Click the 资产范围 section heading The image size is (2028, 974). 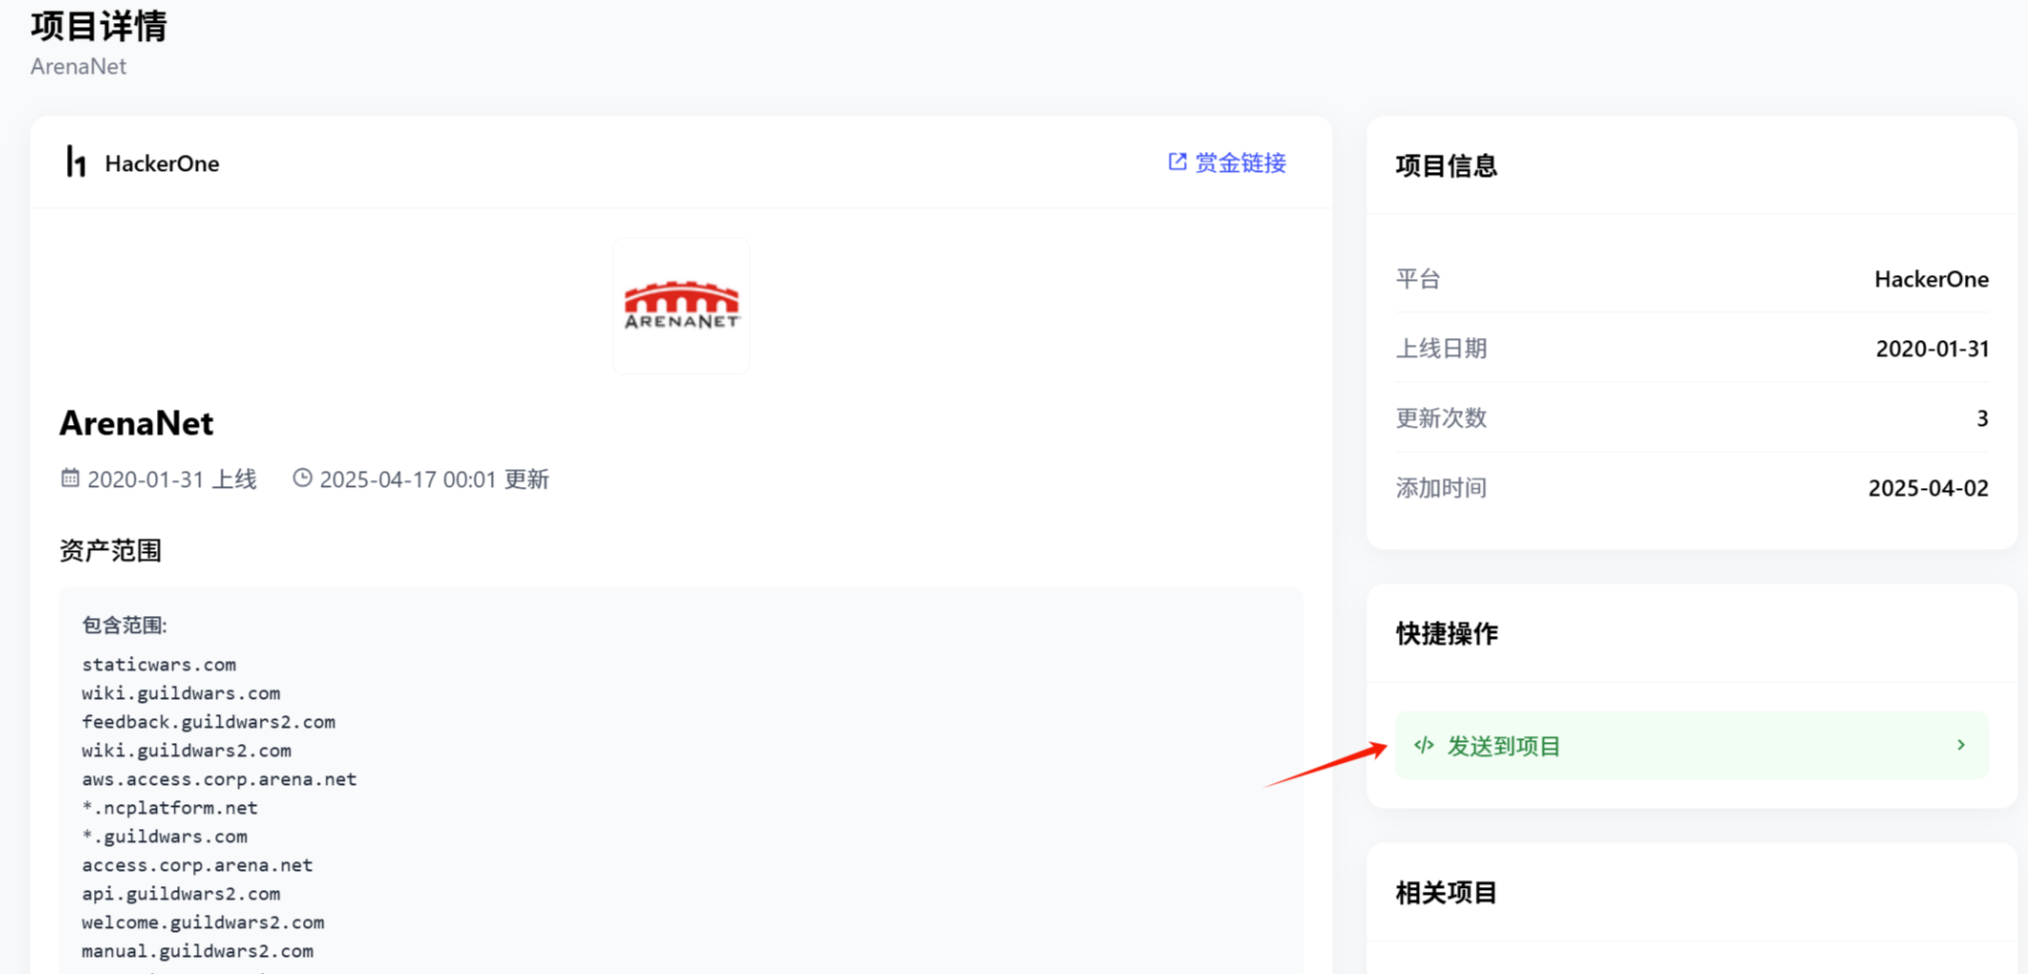(x=110, y=551)
